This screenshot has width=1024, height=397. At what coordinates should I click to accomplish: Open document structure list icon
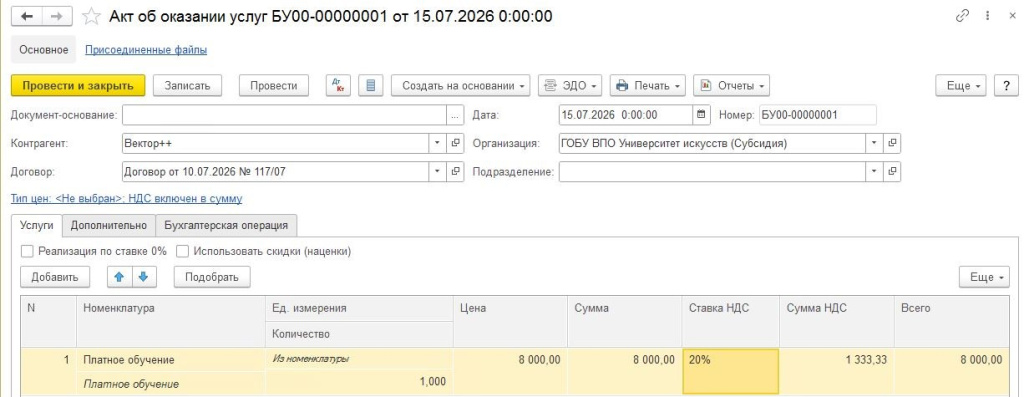(x=371, y=86)
